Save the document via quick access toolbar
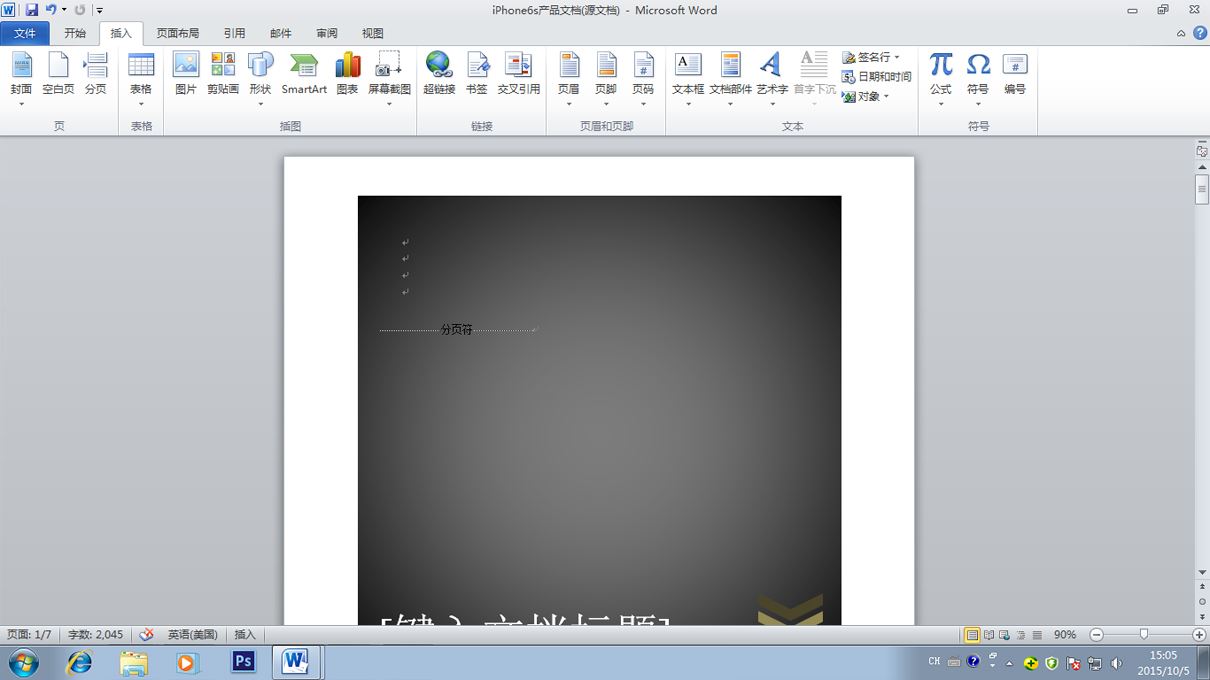The height and width of the screenshot is (680, 1210). [x=32, y=10]
